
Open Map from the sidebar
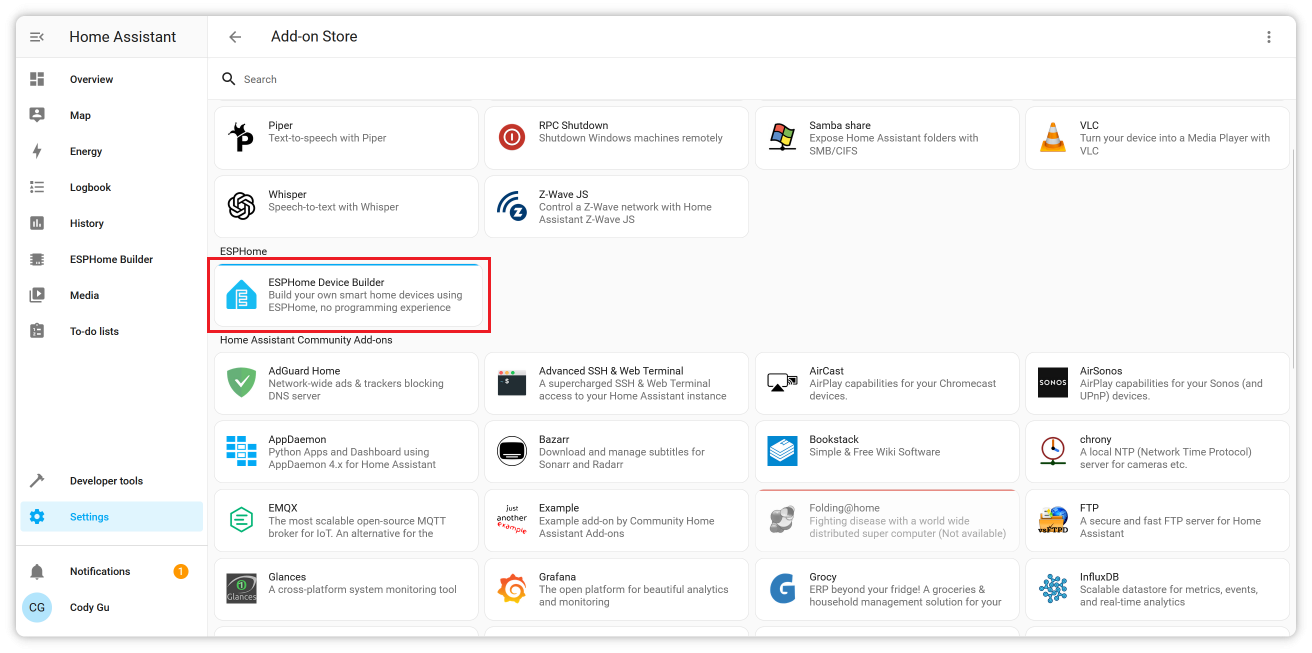click(112, 115)
